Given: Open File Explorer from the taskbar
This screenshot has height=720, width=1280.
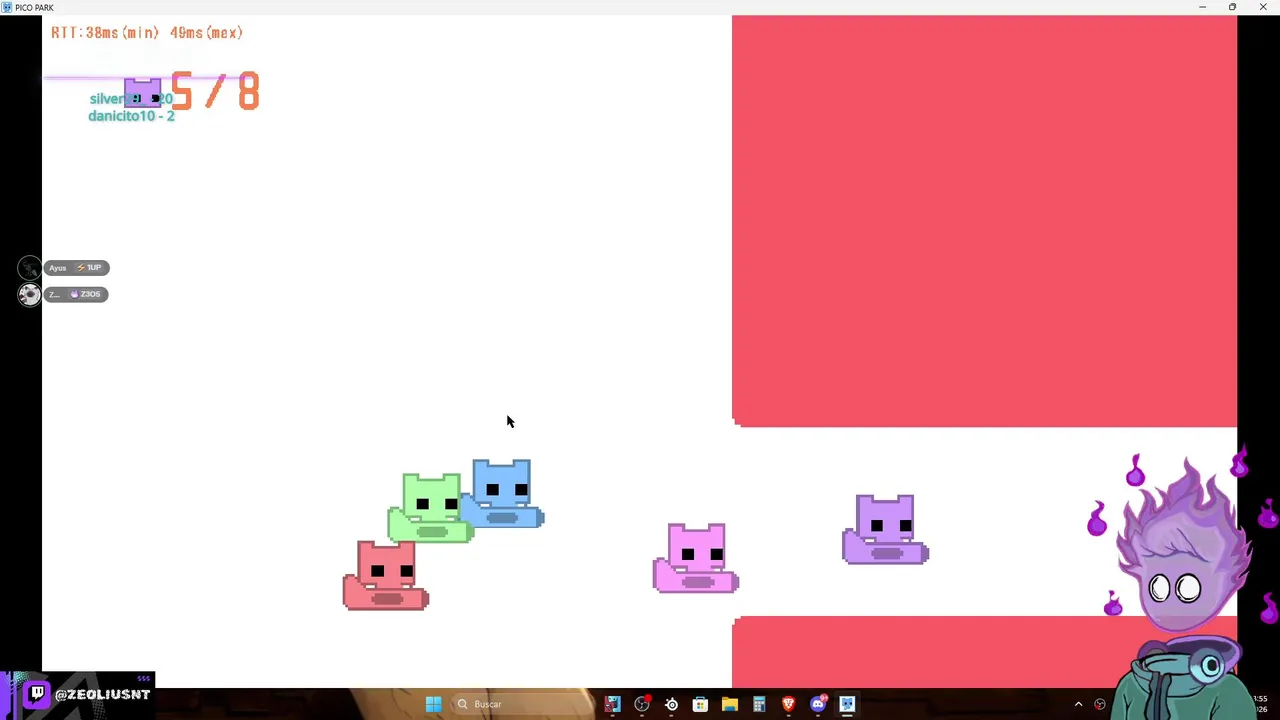Looking at the screenshot, I should pos(730,704).
